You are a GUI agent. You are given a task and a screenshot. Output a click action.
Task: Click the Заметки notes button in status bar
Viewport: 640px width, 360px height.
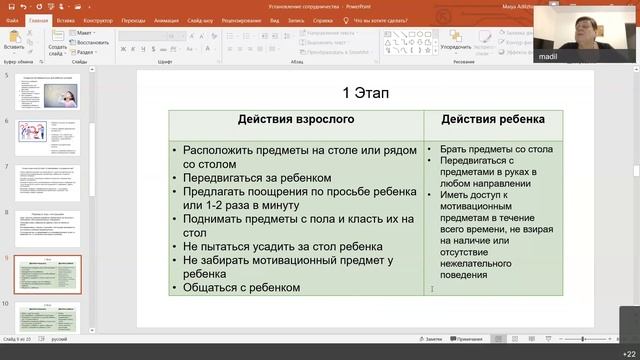coord(431,339)
